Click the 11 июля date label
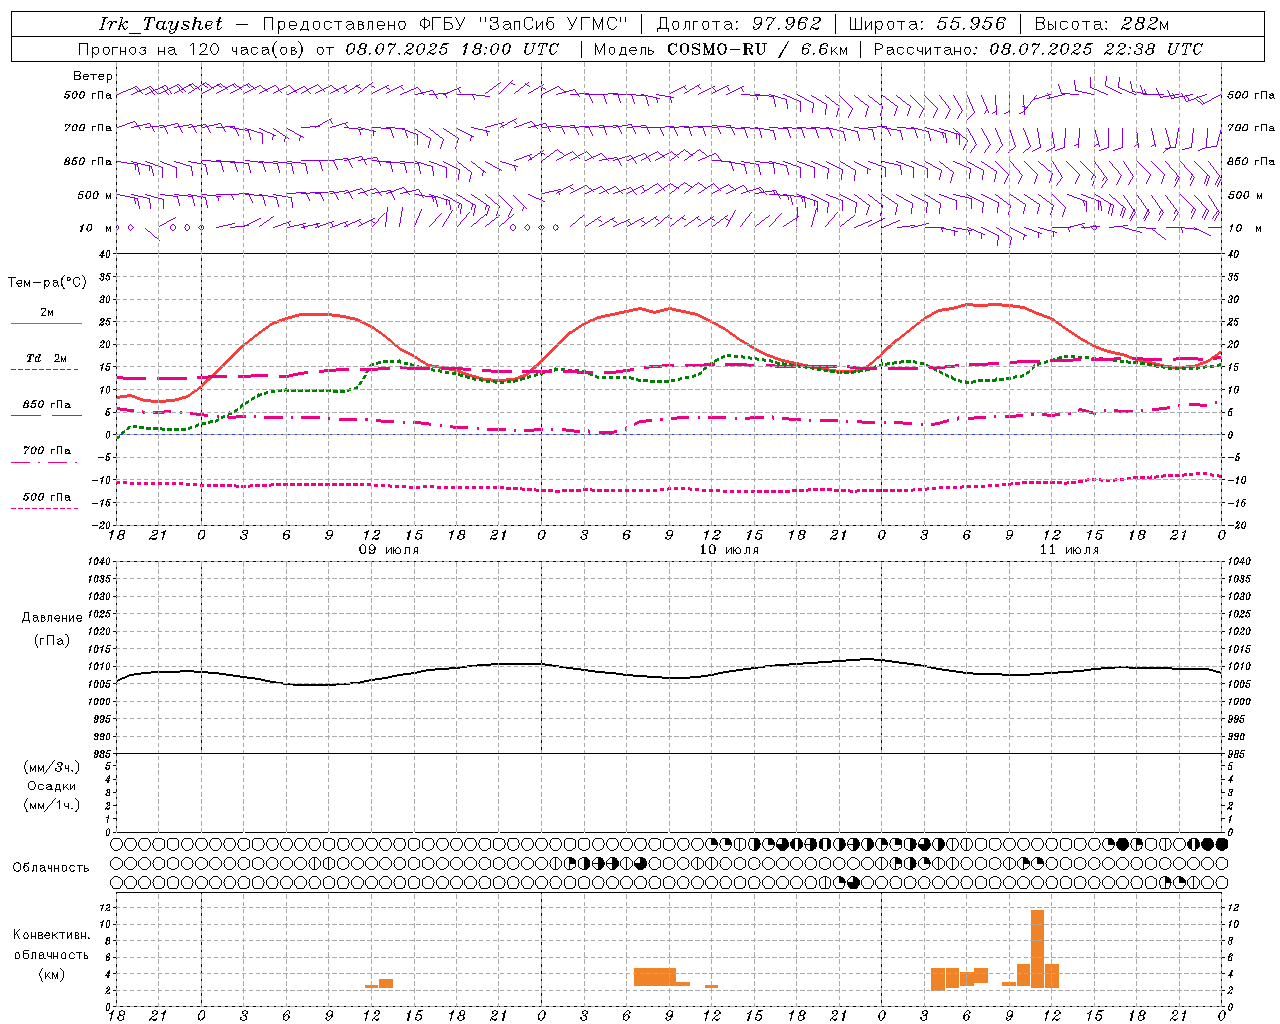 pos(1069,550)
